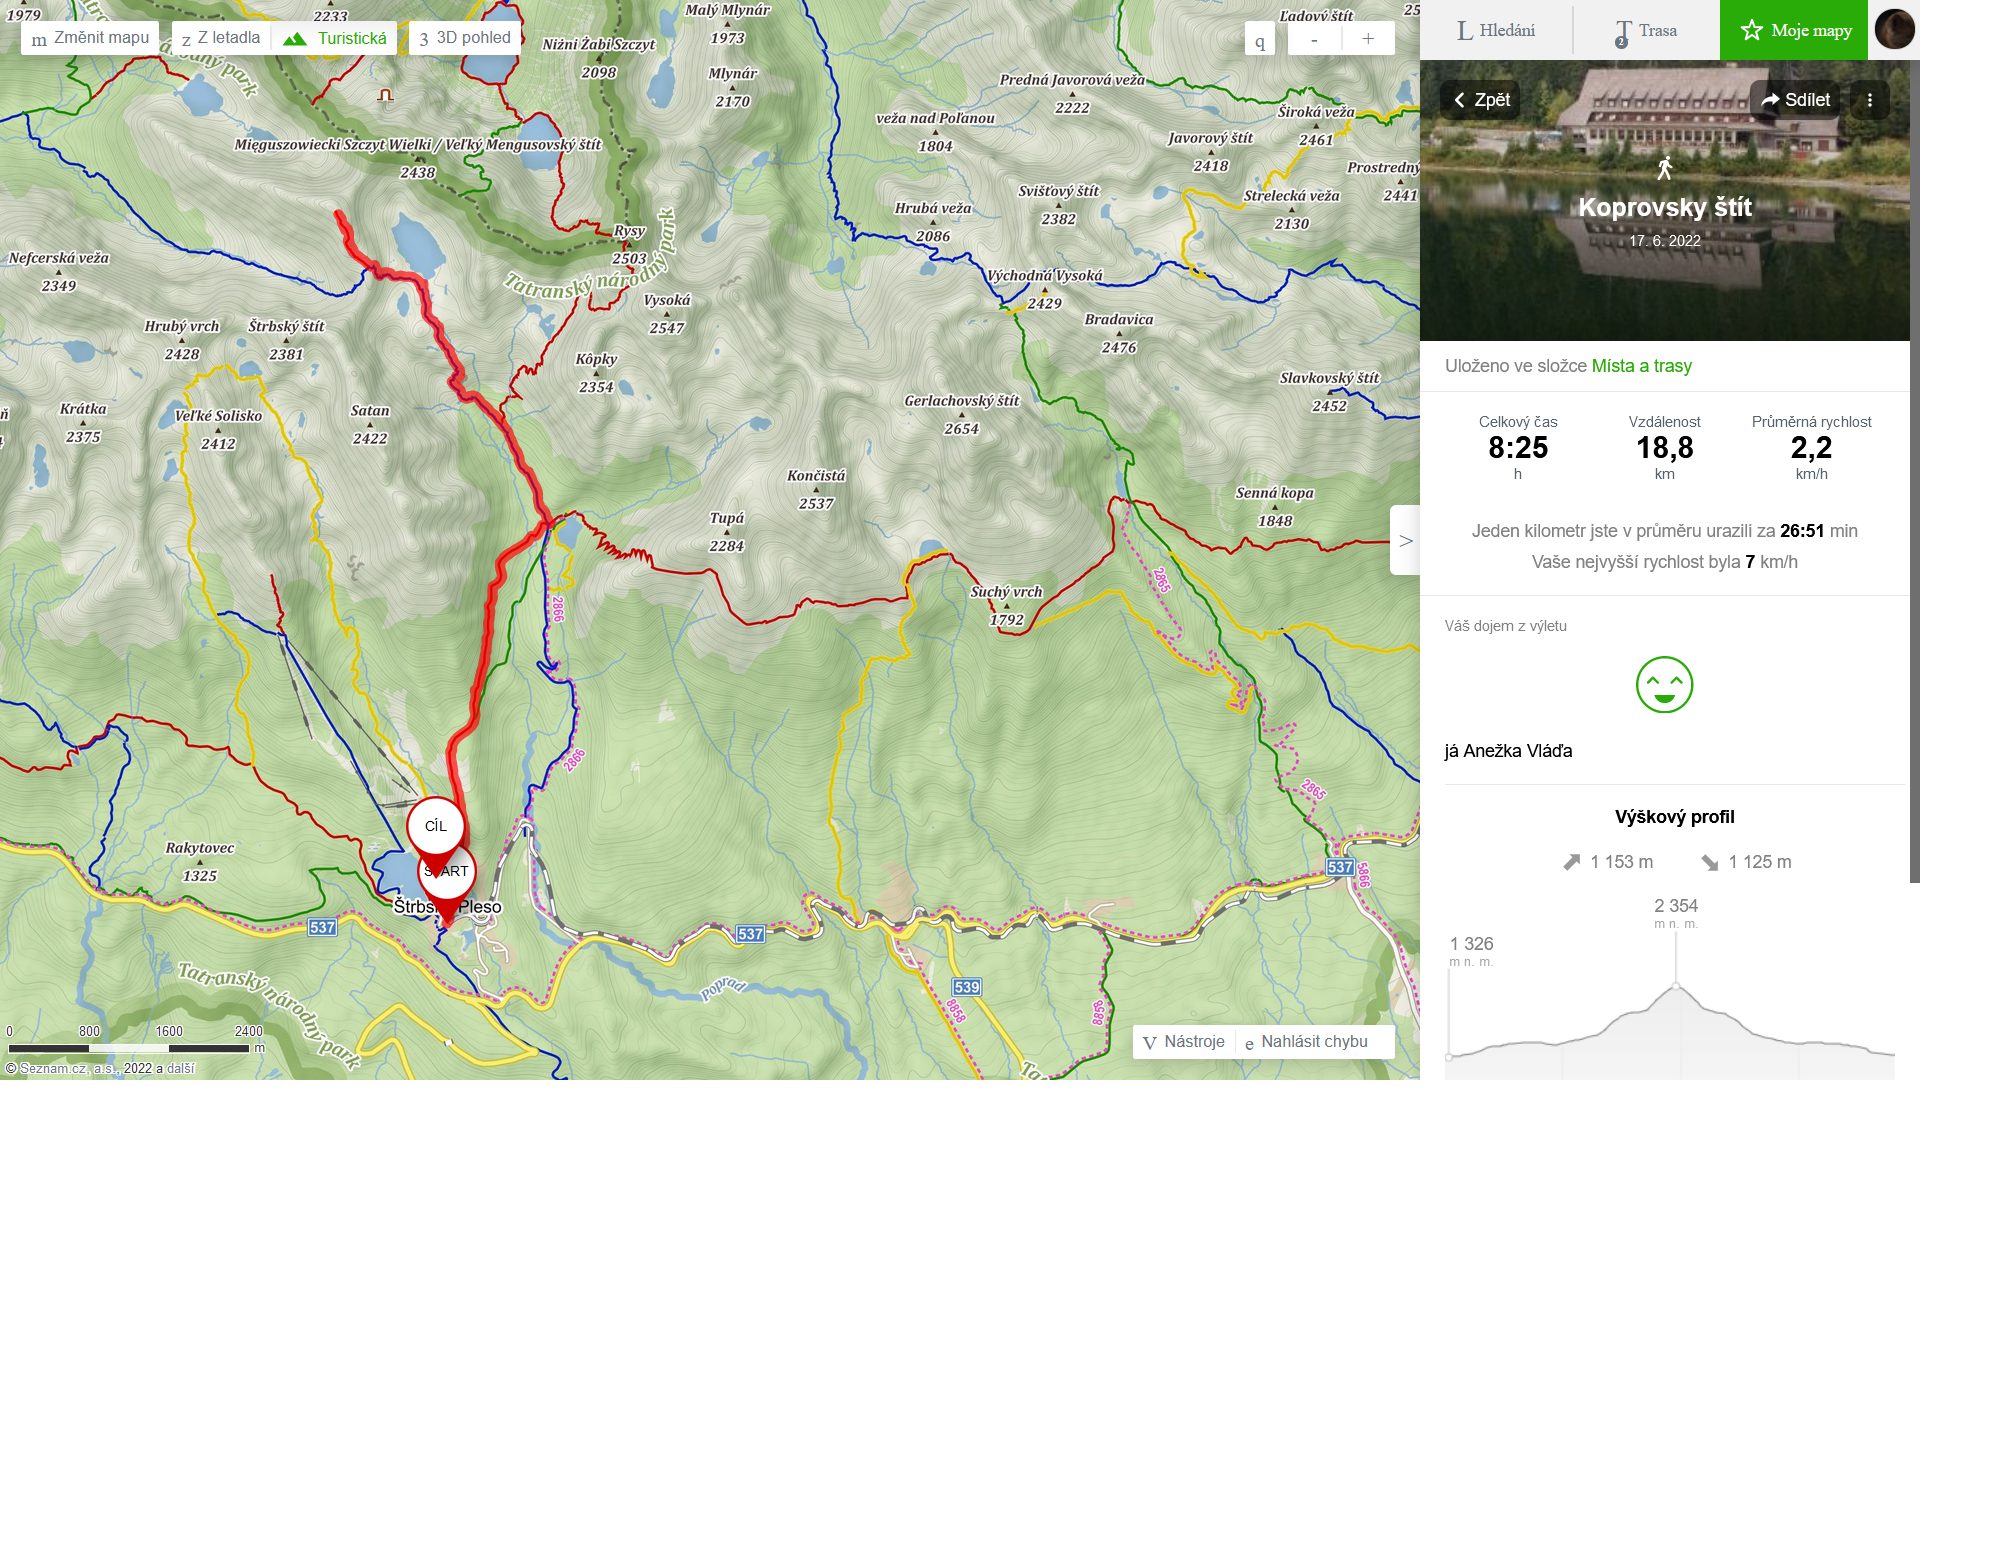Expand the Nástroje tools menu
This screenshot has height=1548, width=2004.
point(1184,1042)
